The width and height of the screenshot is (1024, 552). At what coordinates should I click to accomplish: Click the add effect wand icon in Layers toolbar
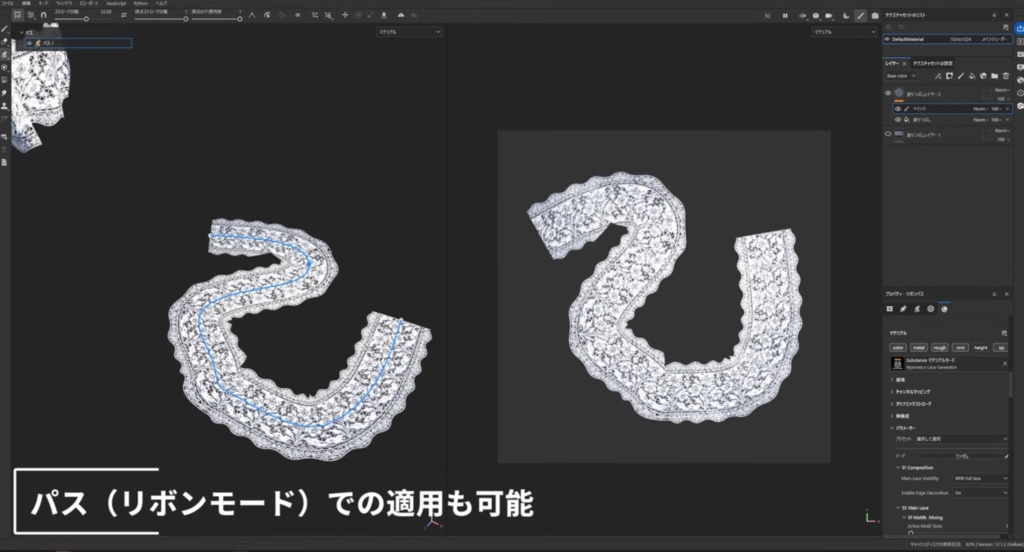point(938,76)
